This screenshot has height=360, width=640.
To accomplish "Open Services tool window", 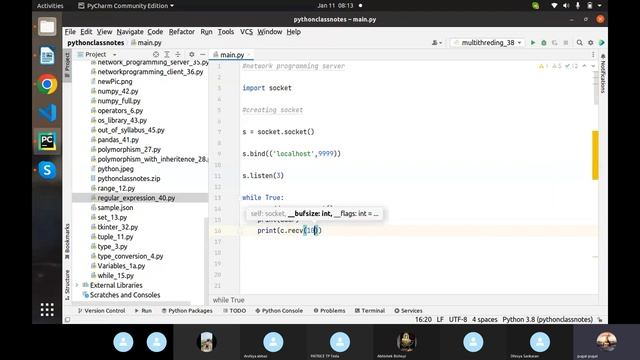I will click(x=408, y=311).
